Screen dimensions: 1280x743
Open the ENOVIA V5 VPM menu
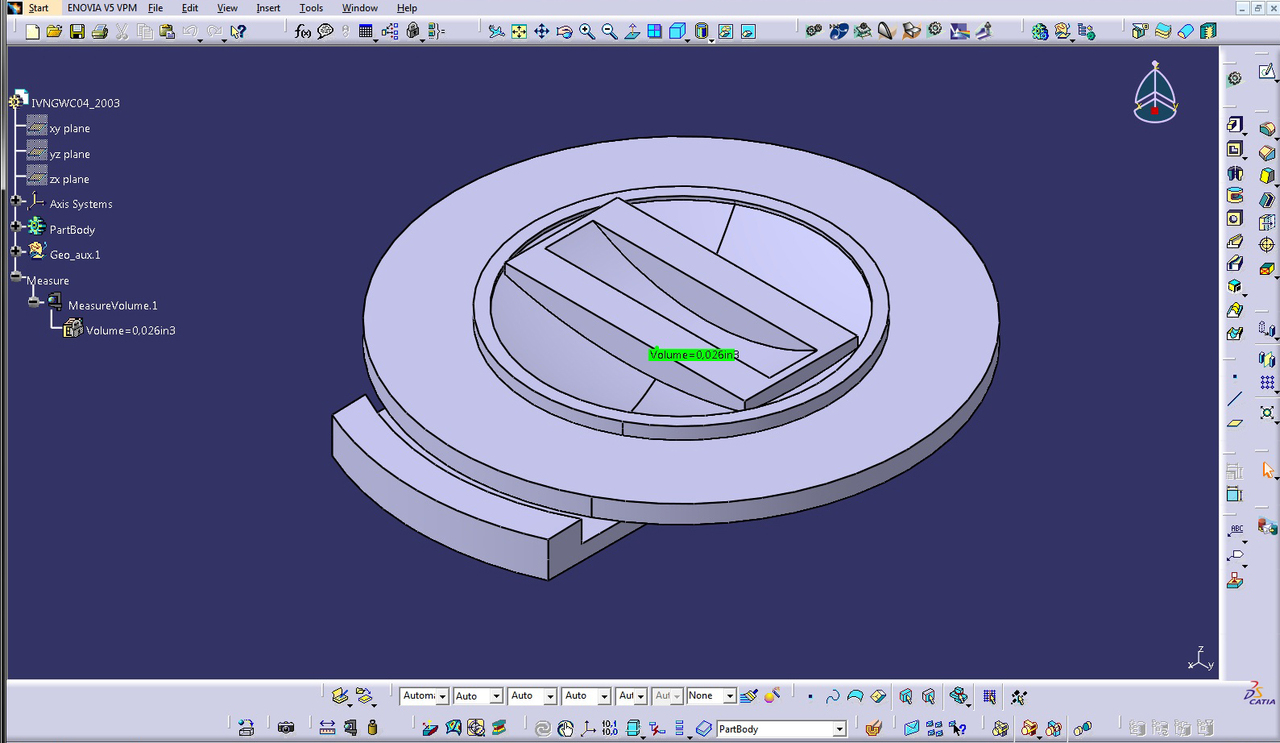click(x=102, y=8)
